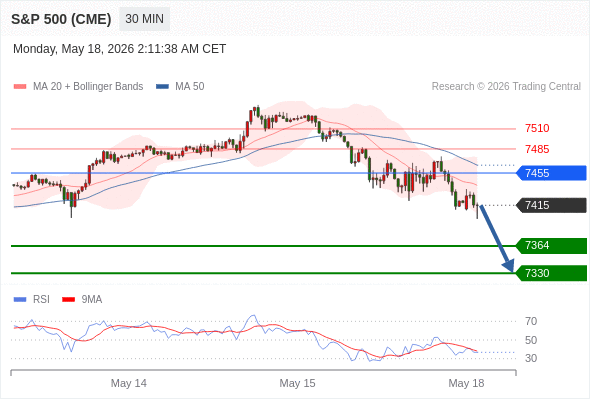Screen dimensions: 590x400
Task: Click the 9MA red legend swatch
Action: (68, 300)
